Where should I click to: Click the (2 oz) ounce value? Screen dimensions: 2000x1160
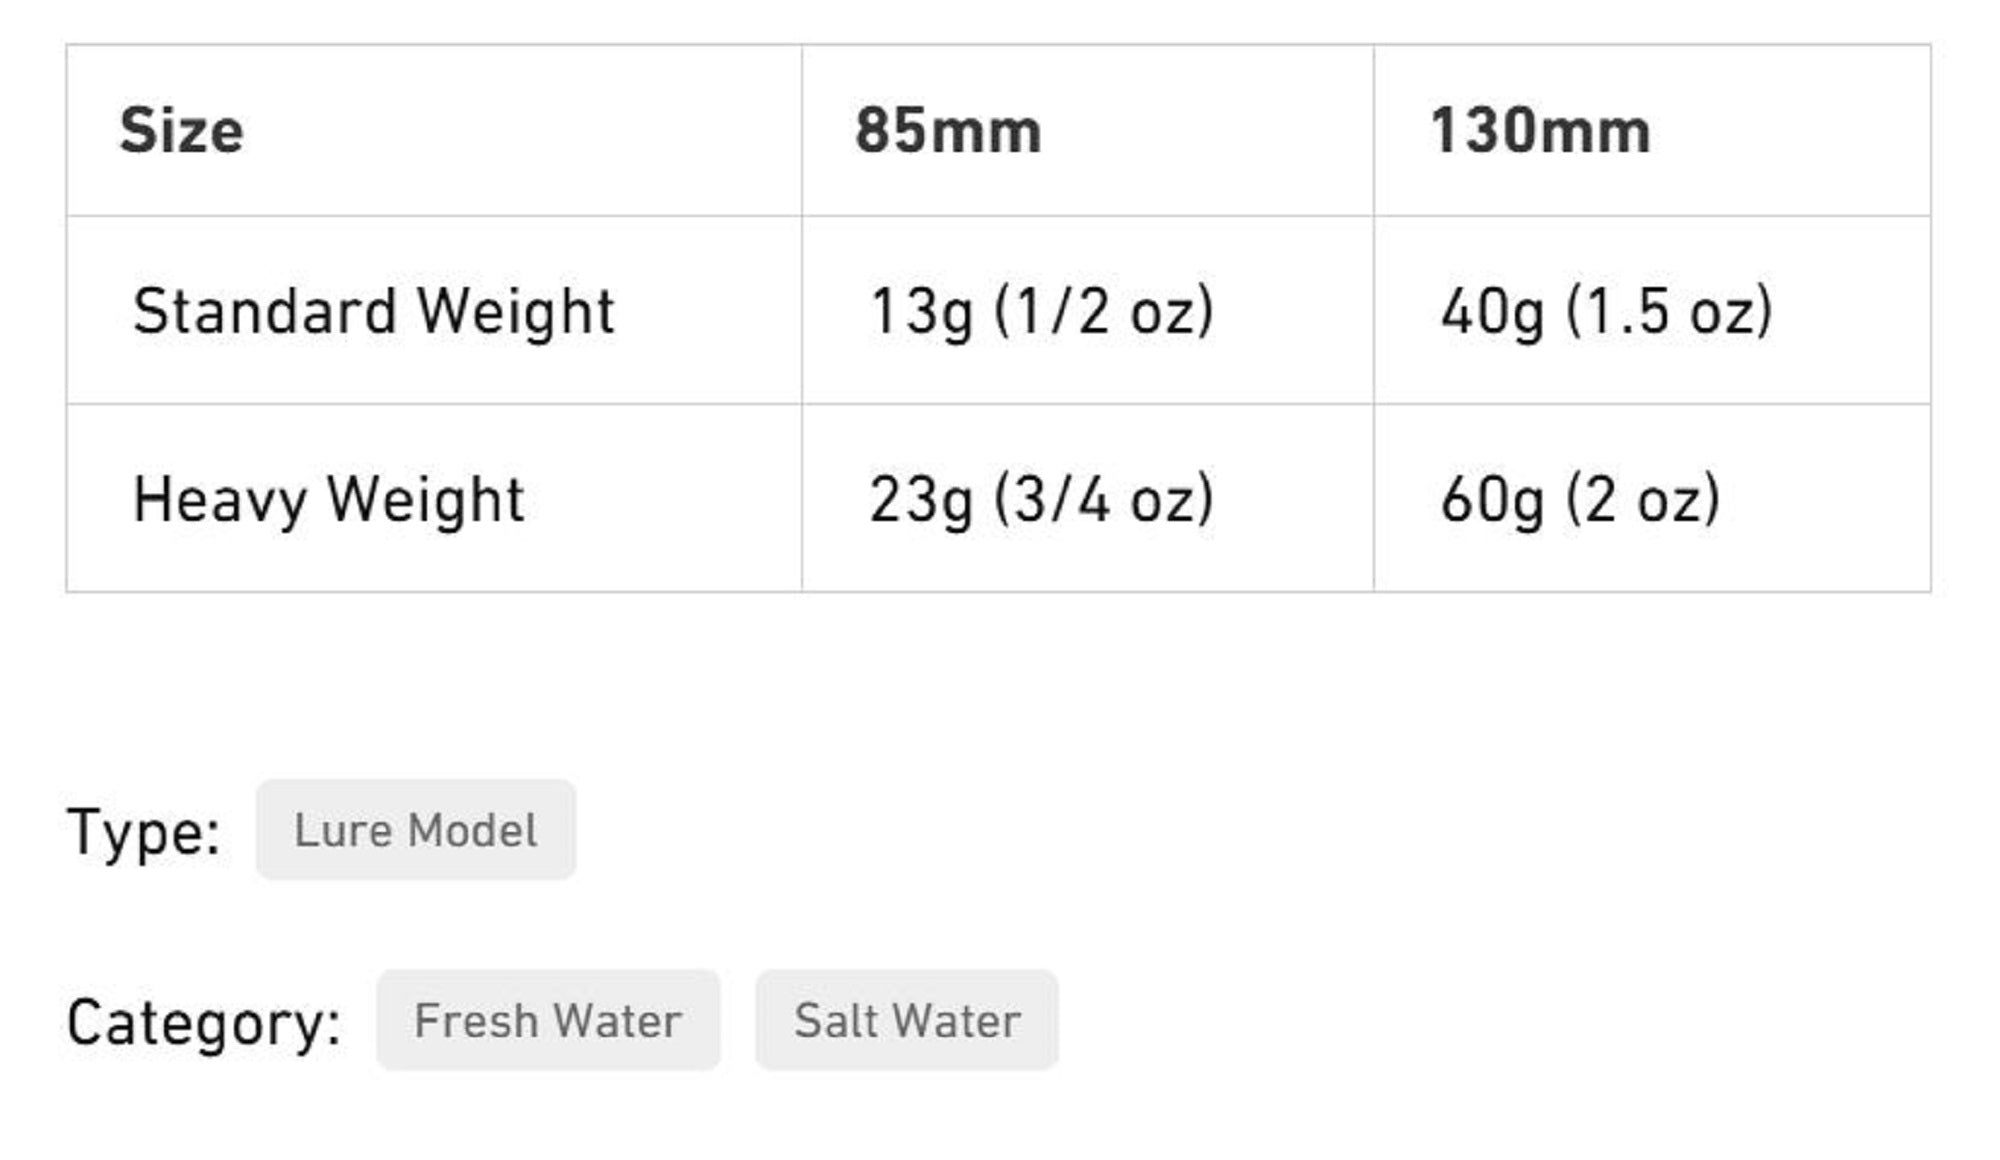click(1643, 500)
